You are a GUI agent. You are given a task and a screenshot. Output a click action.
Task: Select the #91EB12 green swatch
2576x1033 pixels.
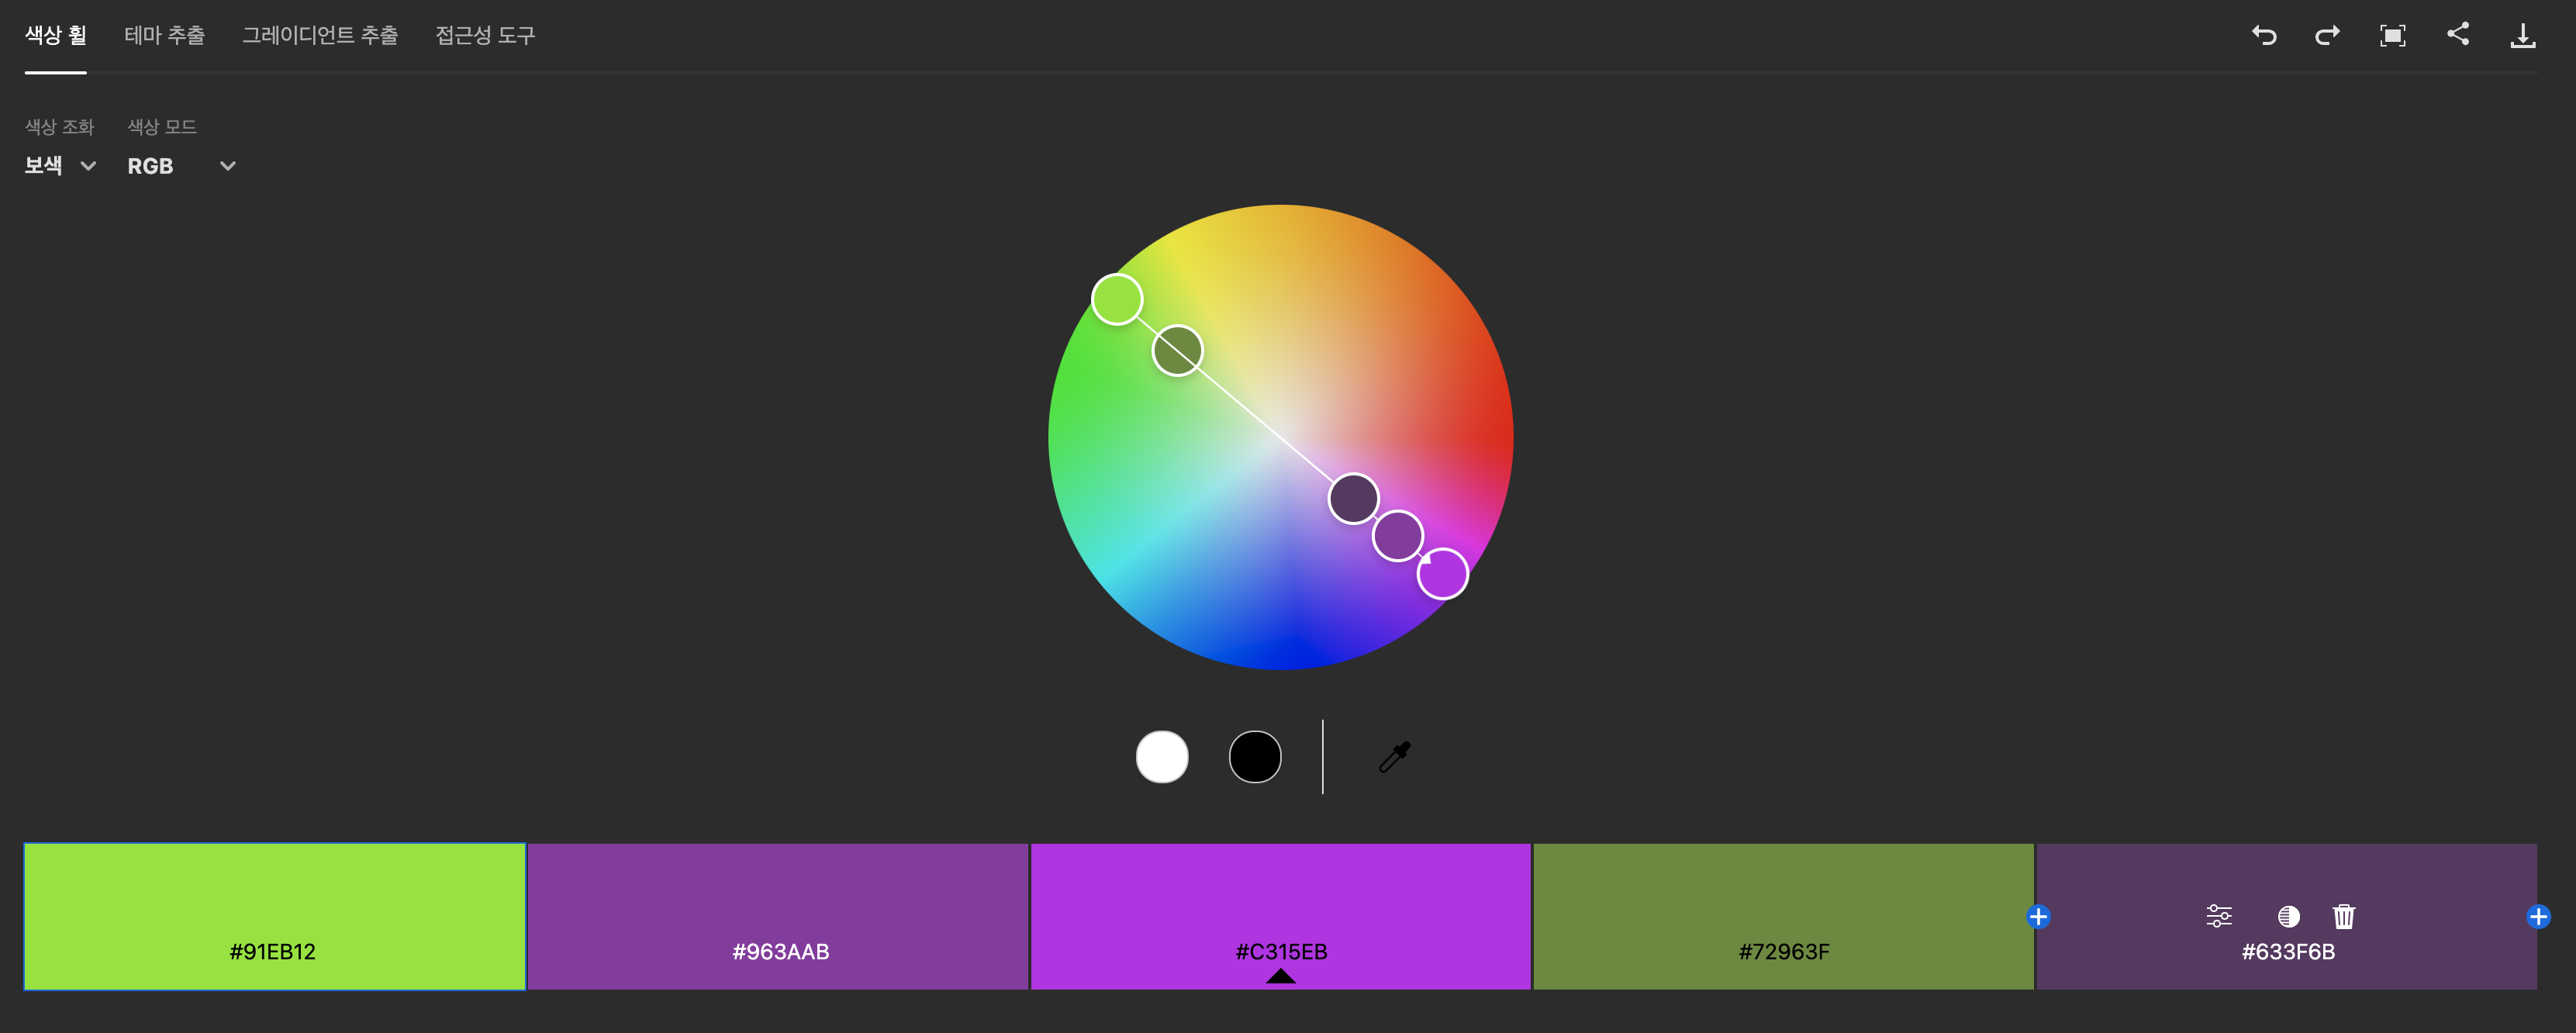pyautogui.click(x=275, y=916)
